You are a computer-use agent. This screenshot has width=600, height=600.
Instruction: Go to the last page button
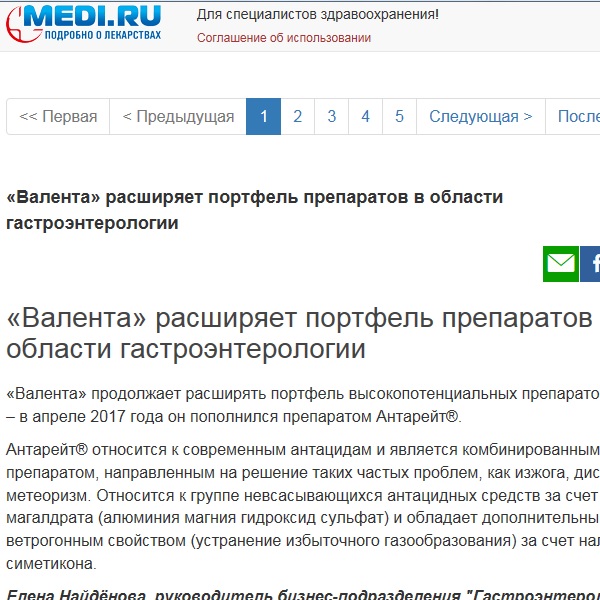point(573,116)
